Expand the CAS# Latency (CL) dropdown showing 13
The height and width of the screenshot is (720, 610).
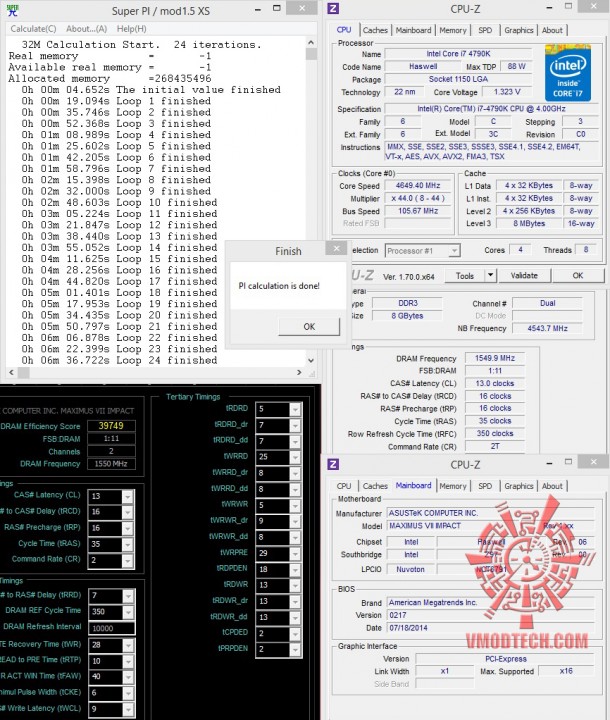tap(128, 496)
